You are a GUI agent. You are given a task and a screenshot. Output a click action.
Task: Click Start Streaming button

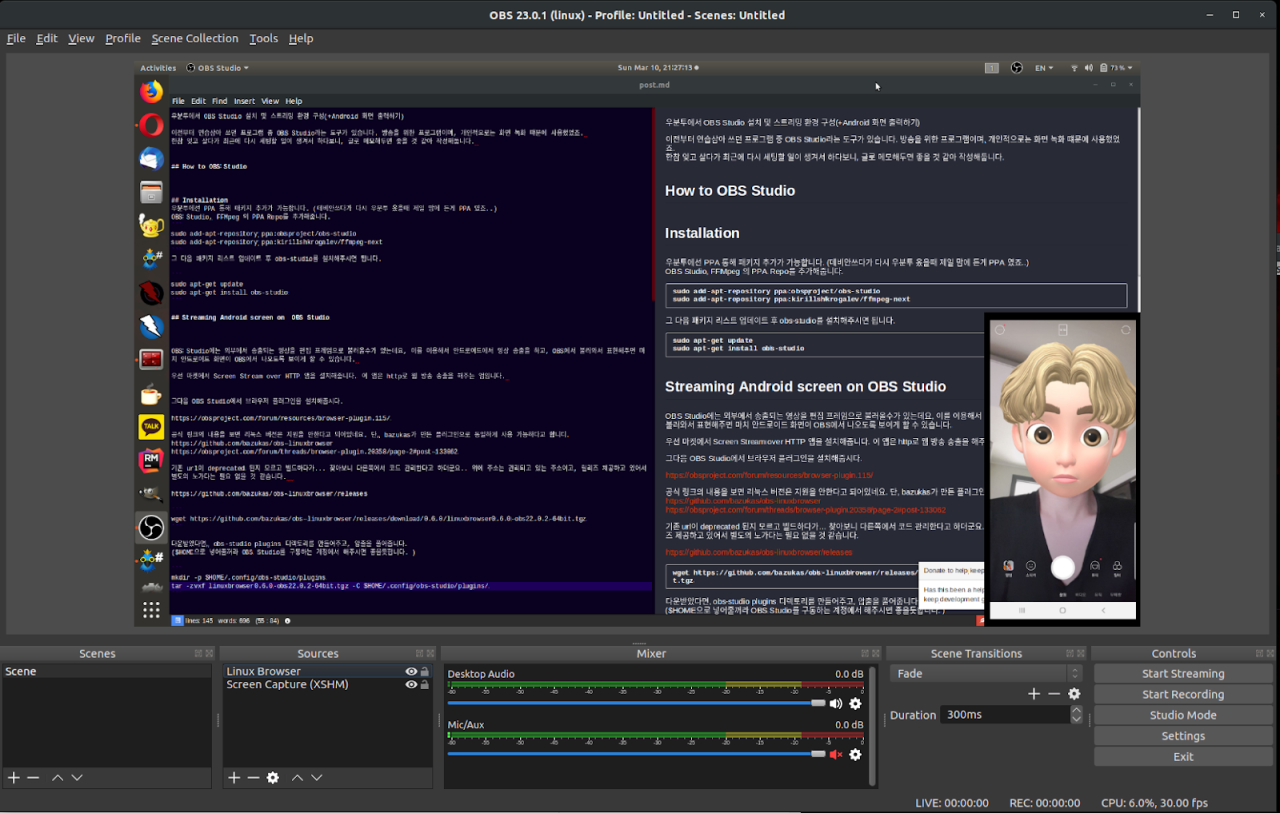point(1183,674)
